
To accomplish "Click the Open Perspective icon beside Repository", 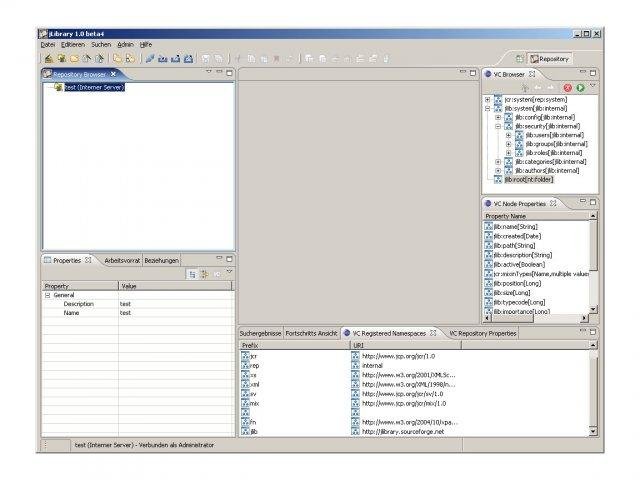I will pyautogui.click(x=519, y=59).
